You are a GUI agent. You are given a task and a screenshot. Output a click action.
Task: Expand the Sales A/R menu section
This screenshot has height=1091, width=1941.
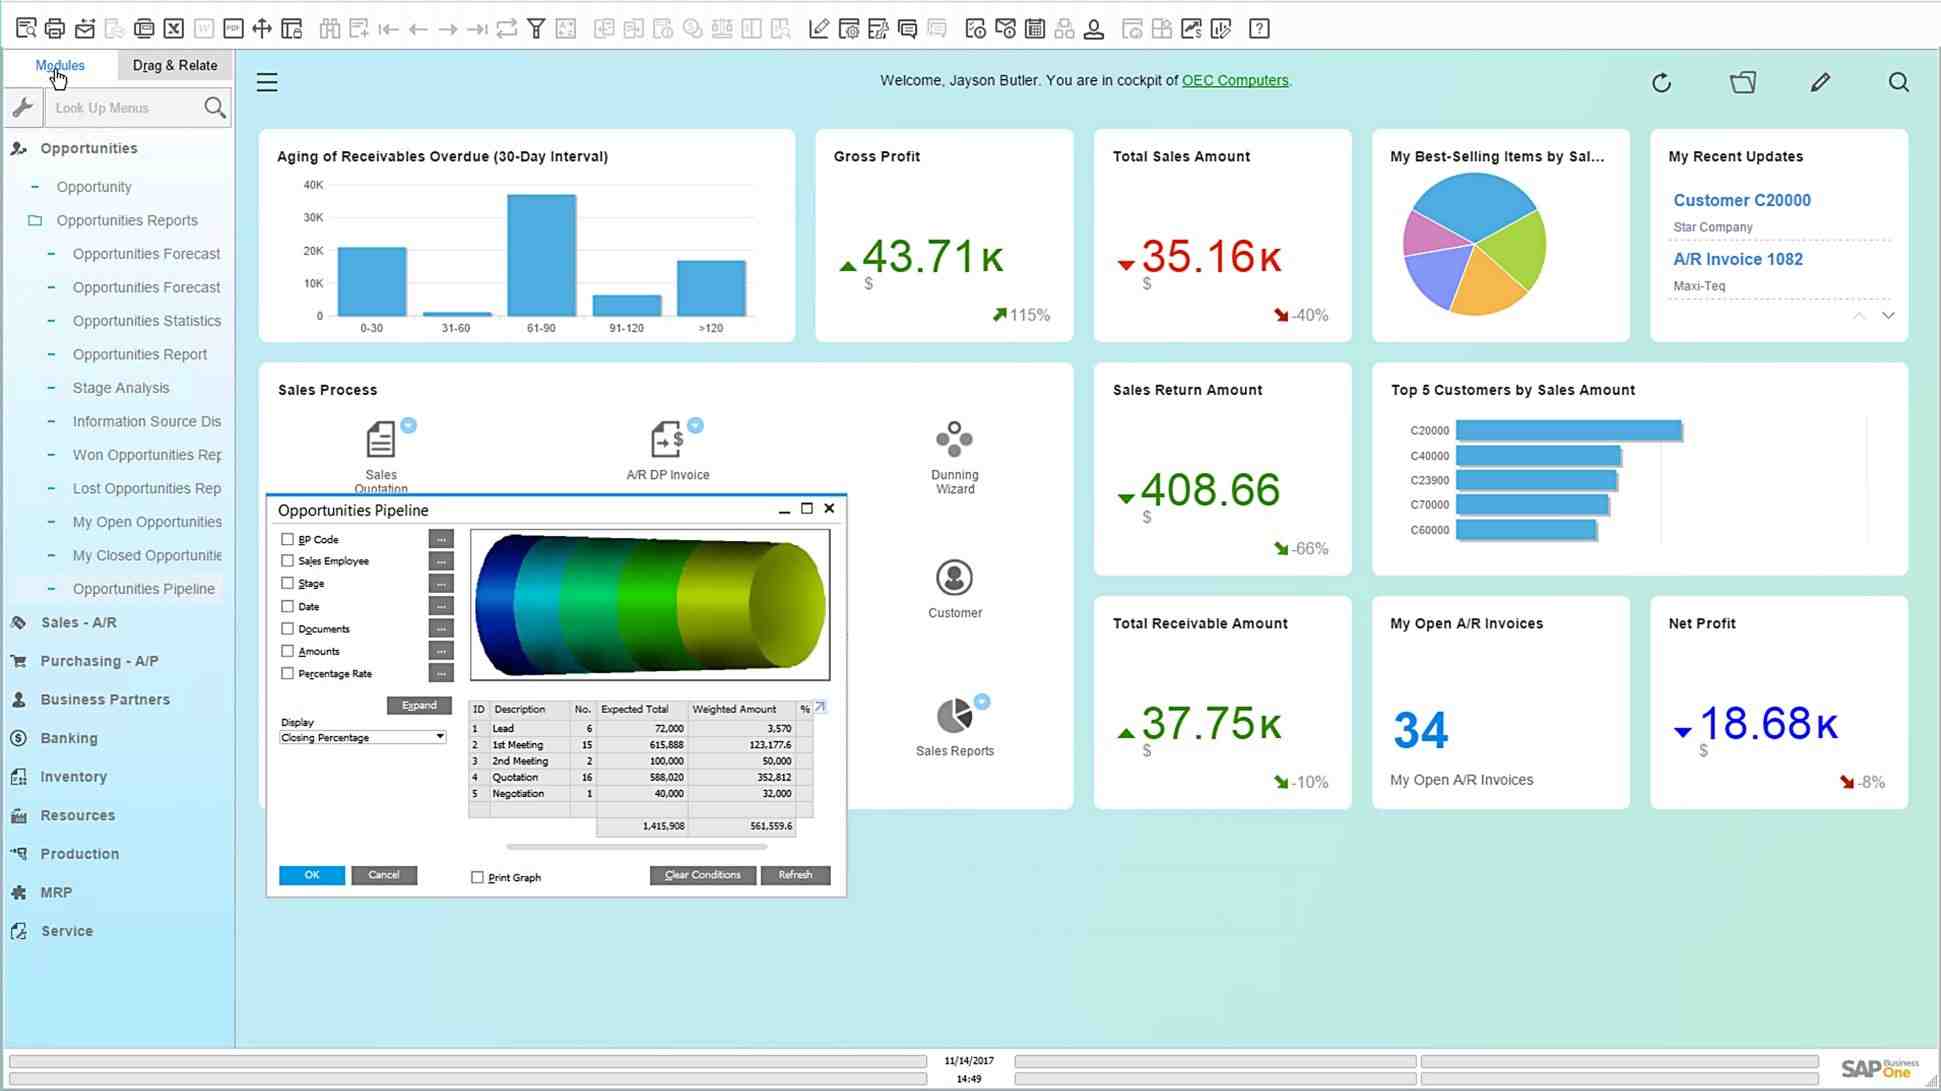[79, 622]
